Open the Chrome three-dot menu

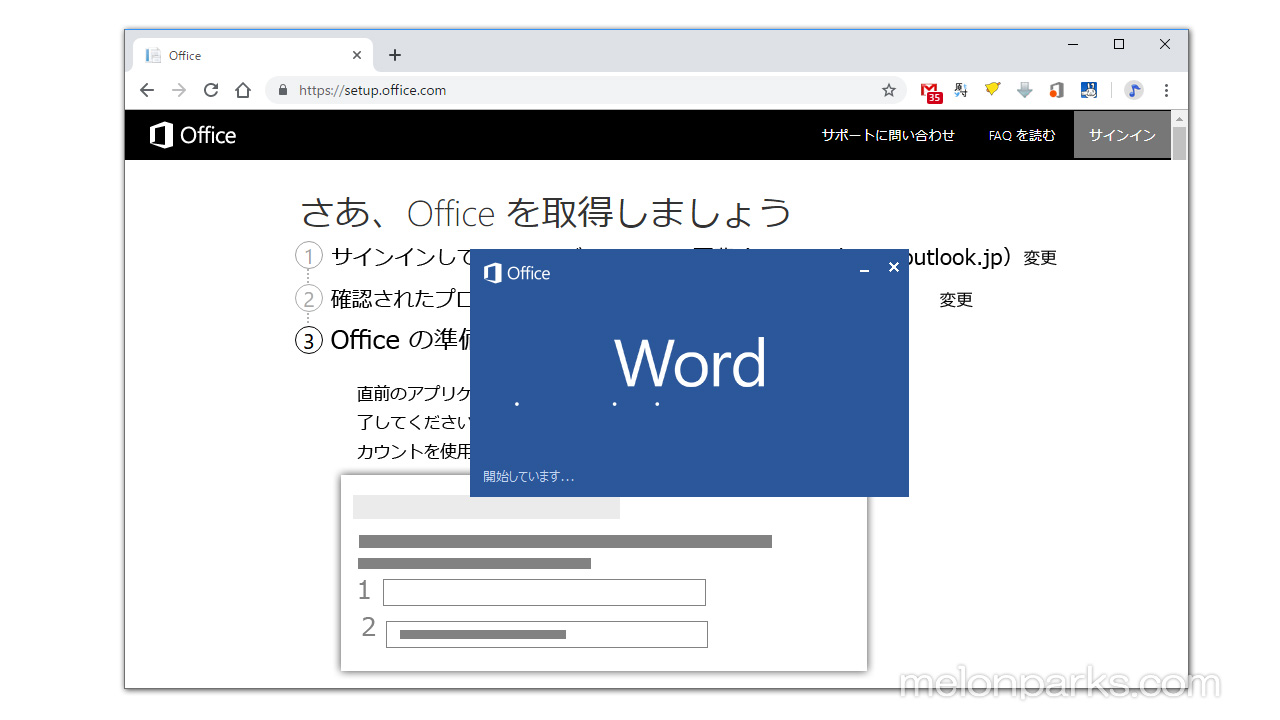1166,90
